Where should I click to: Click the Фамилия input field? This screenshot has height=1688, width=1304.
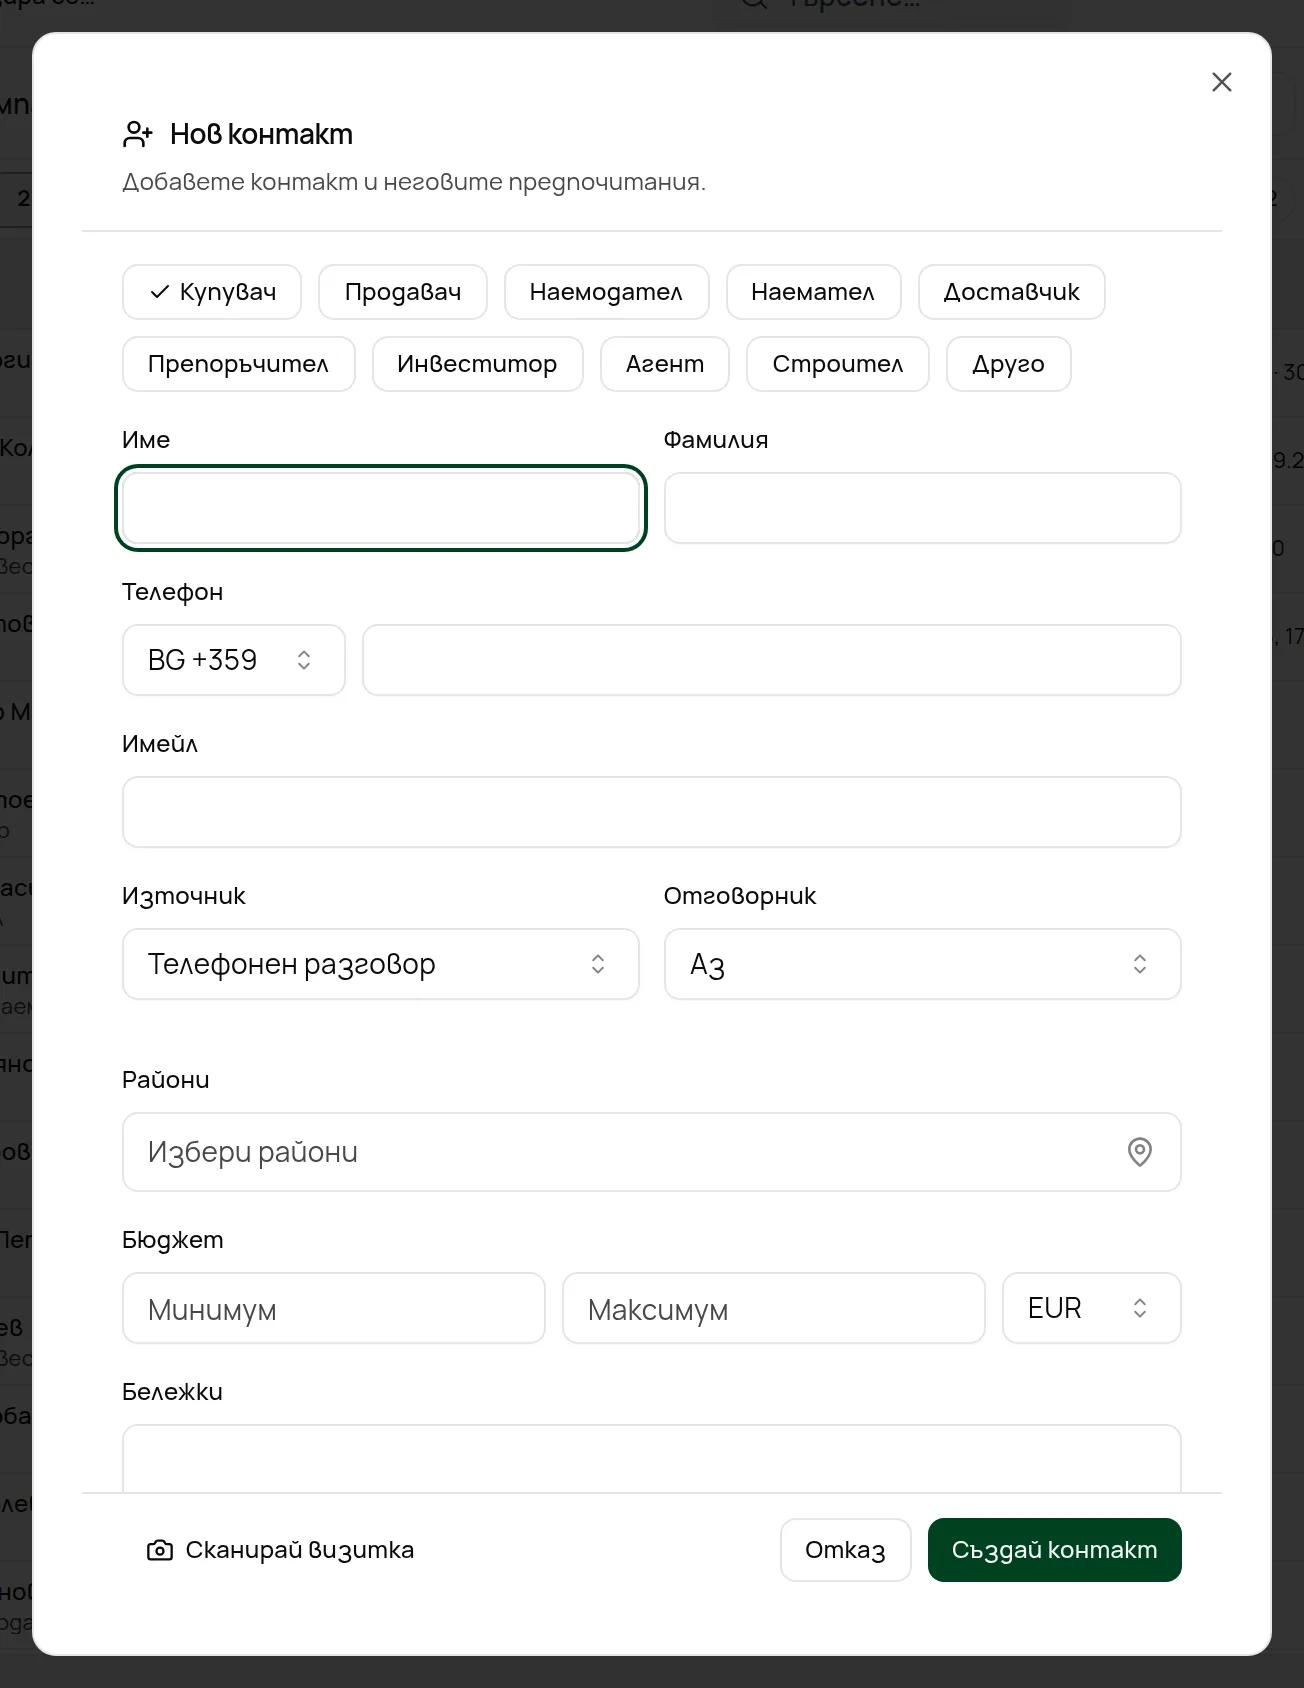pos(922,508)
